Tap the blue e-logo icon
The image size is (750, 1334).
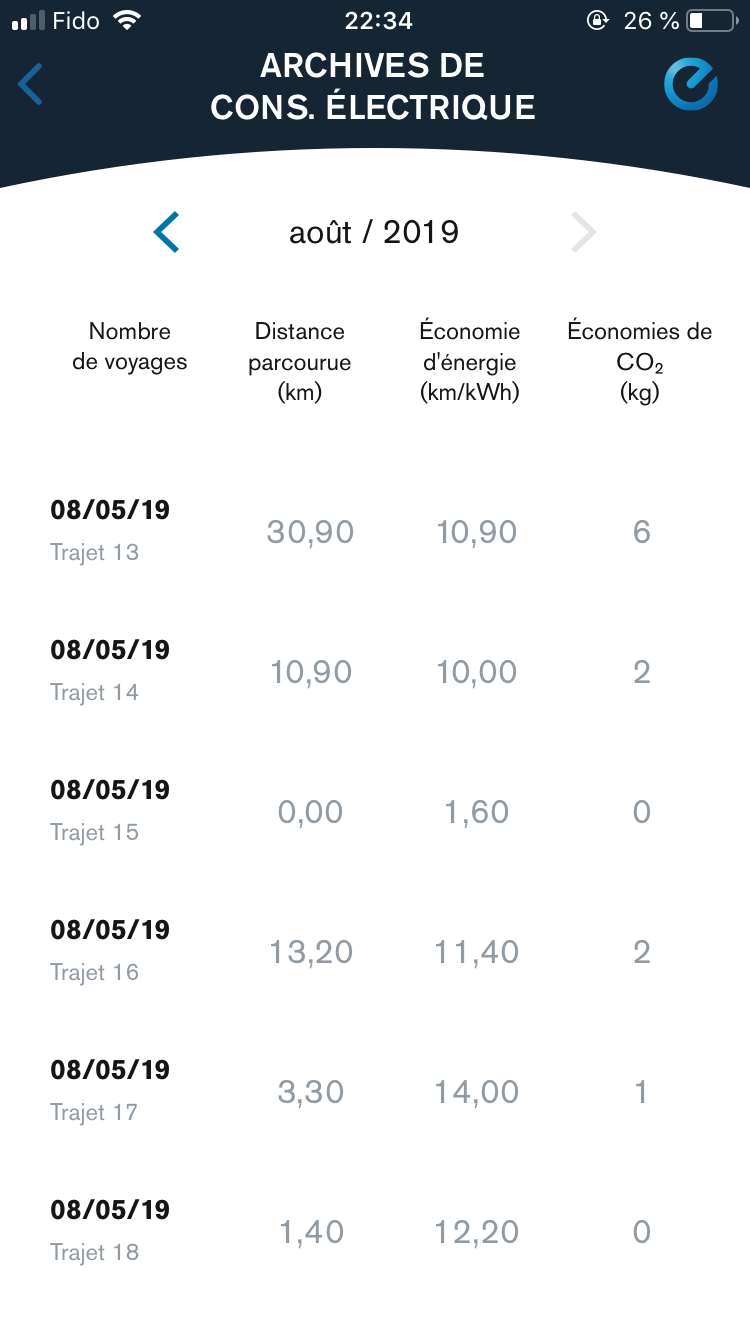691,84
